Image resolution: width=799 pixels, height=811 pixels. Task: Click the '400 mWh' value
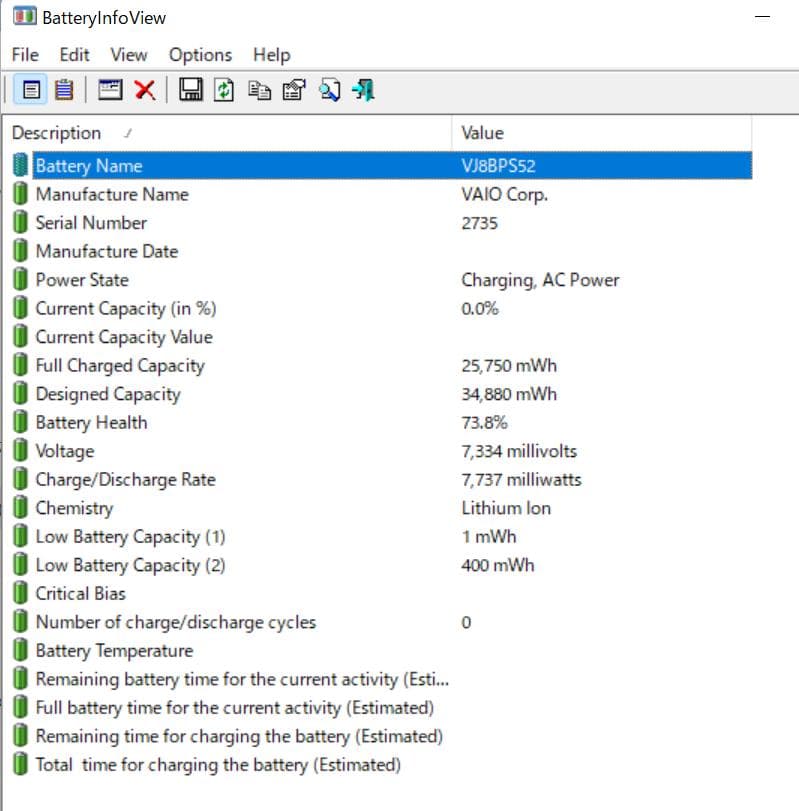(x=498, y=565)
